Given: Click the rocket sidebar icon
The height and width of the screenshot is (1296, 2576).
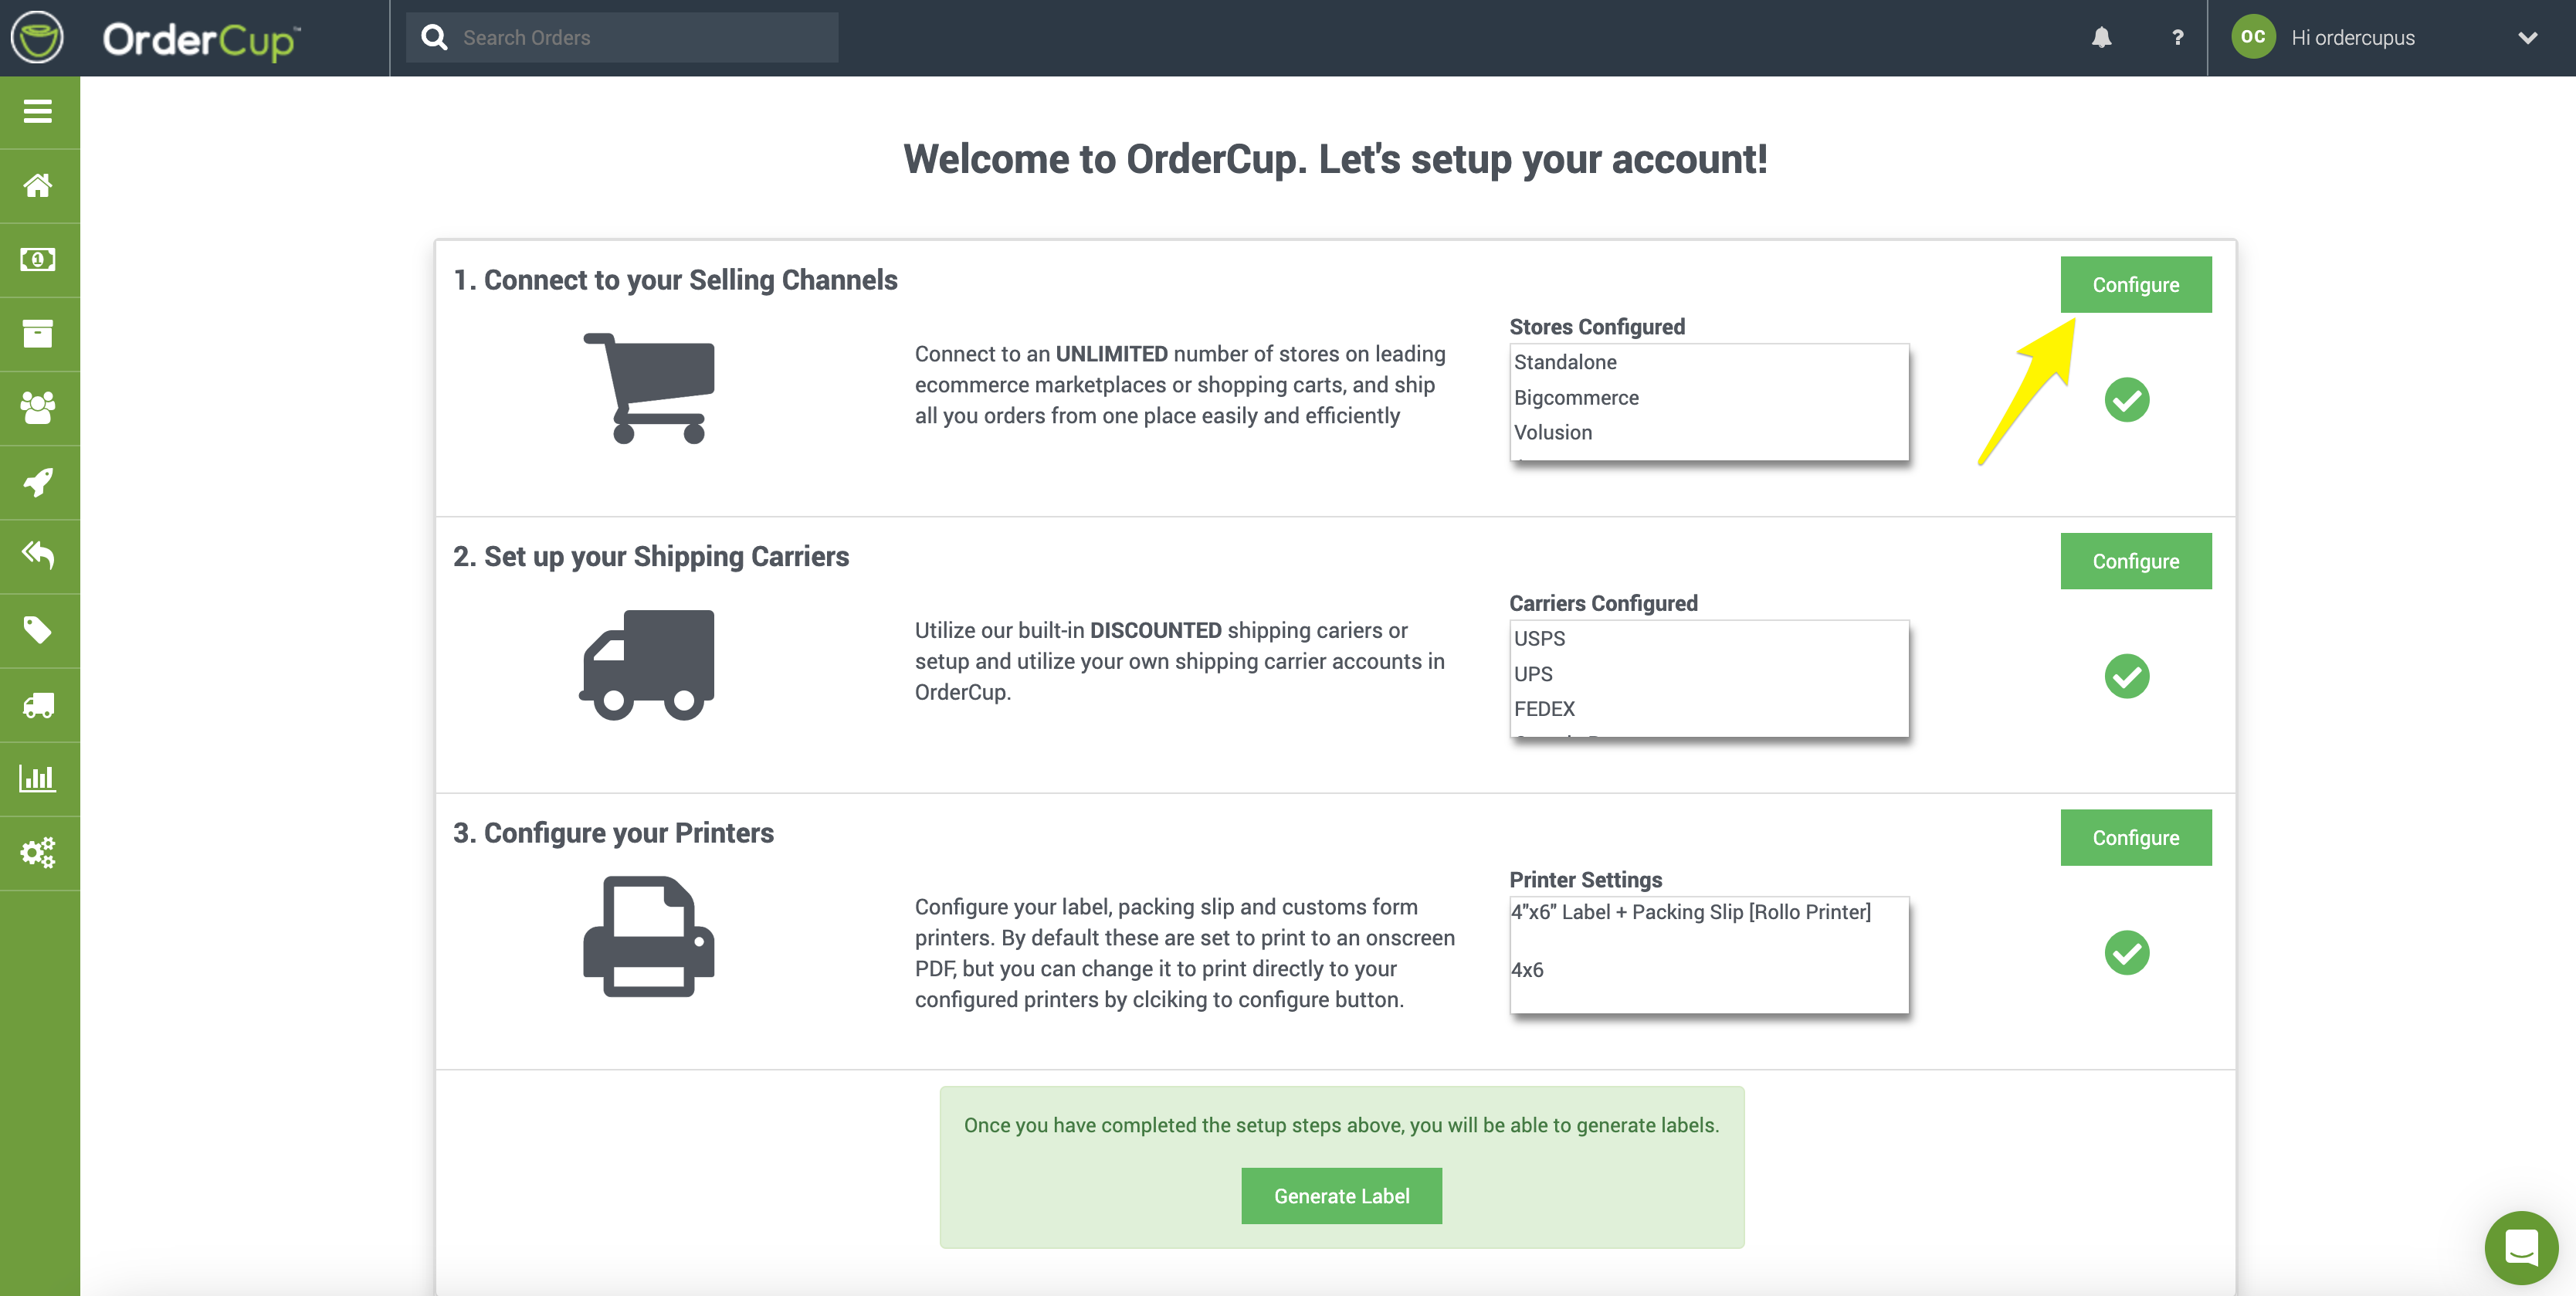Looking at the screenshot, I should (38, 482).
